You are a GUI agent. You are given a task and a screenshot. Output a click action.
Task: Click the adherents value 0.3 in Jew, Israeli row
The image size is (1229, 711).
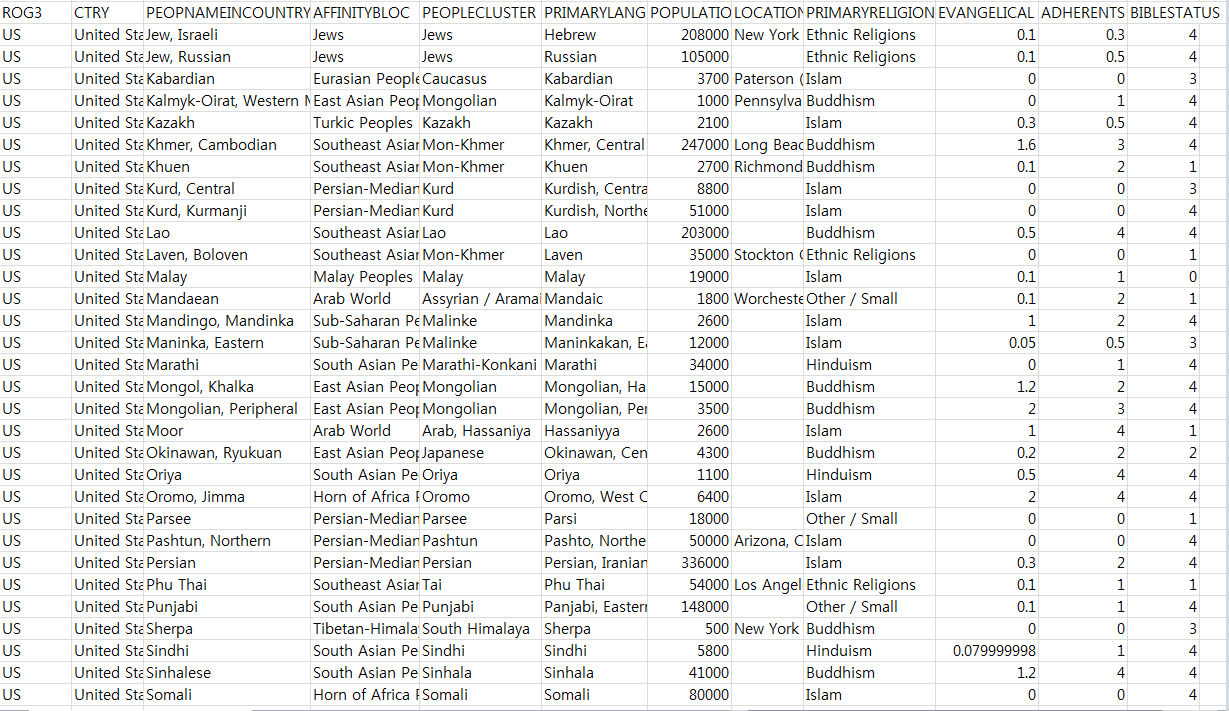1083,35
